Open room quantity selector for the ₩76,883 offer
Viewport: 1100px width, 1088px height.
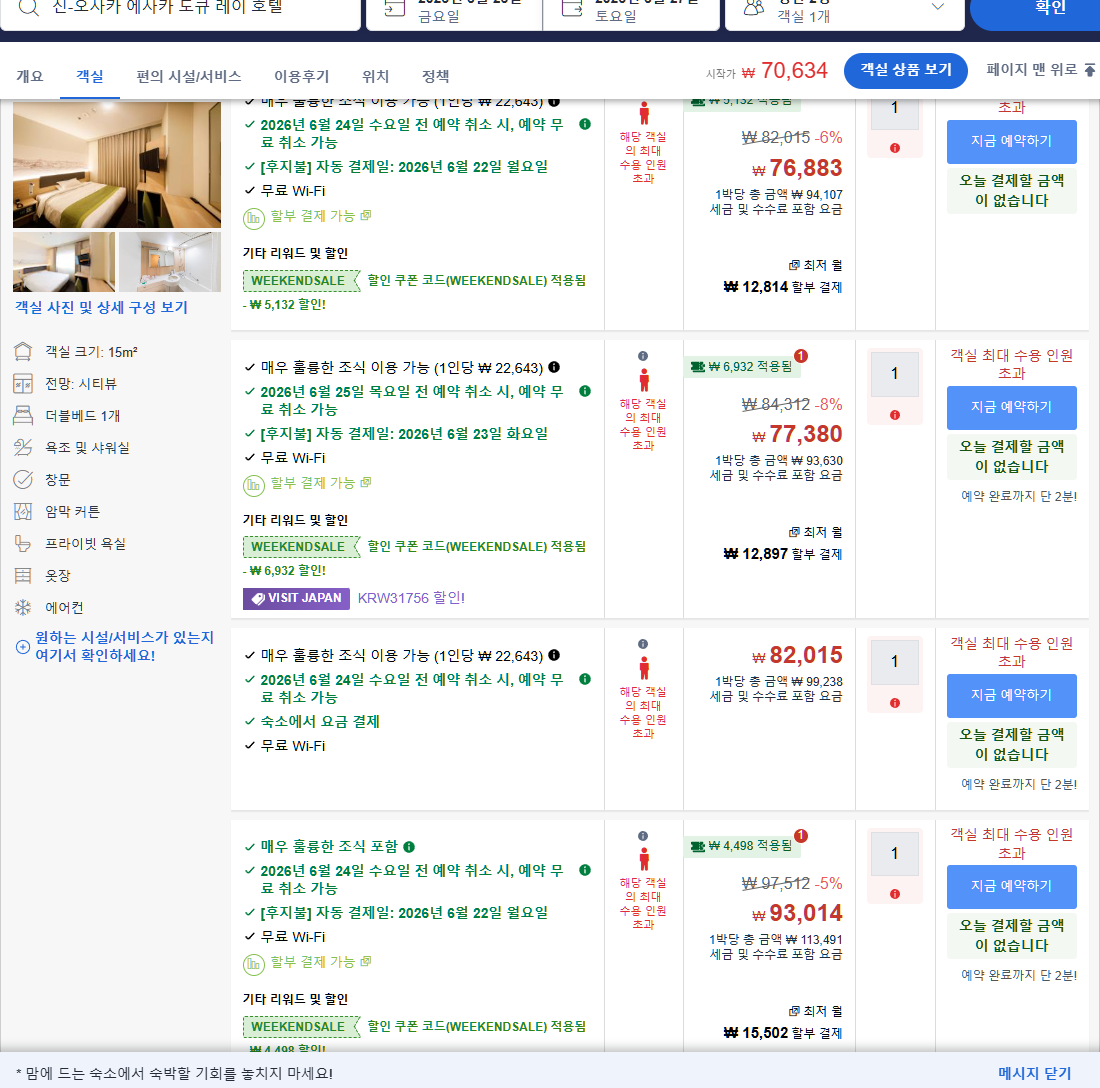pos(894,114)
